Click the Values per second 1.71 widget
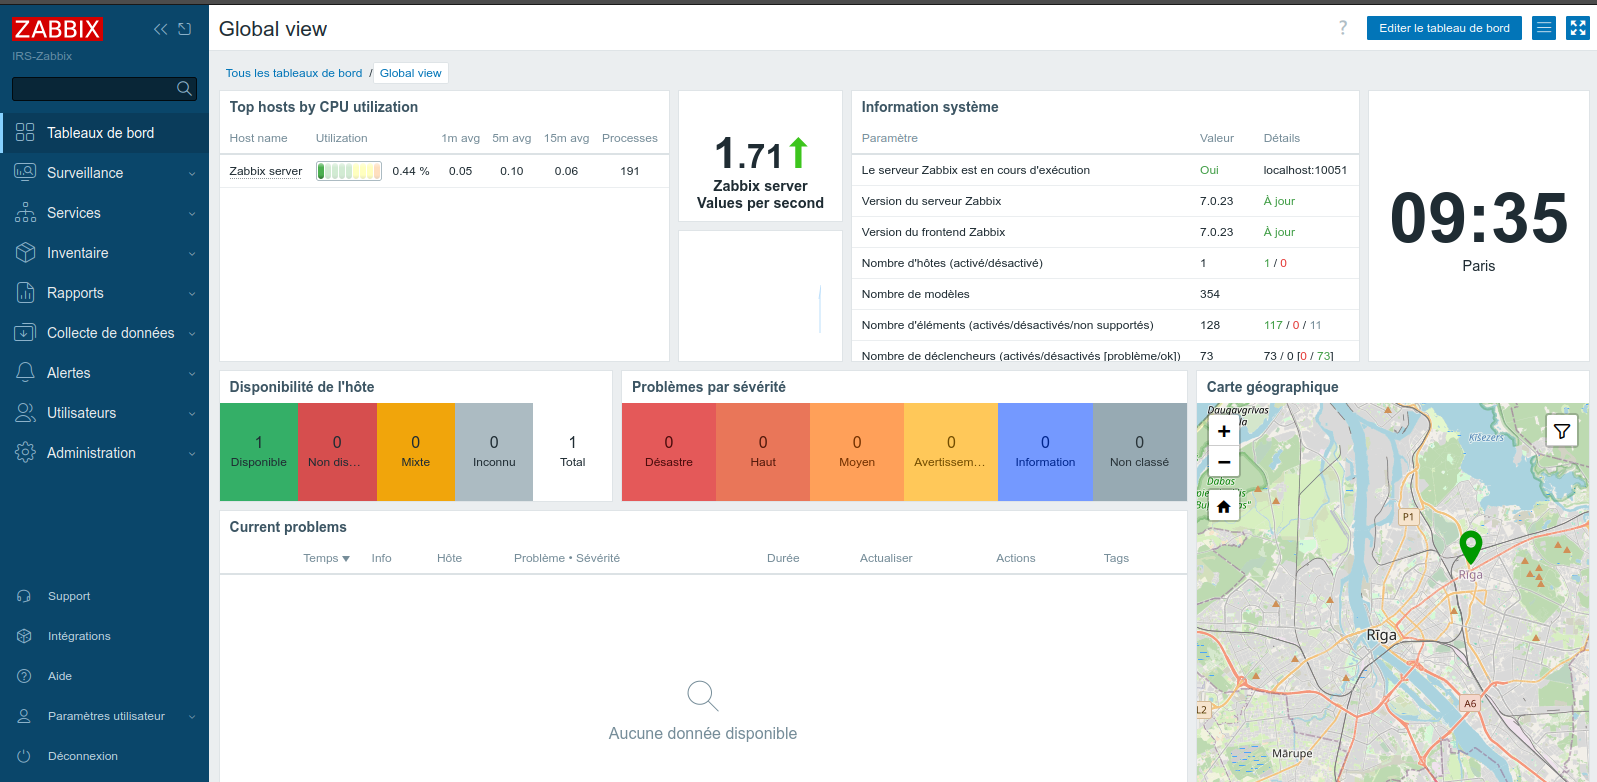 pos(760,156)
